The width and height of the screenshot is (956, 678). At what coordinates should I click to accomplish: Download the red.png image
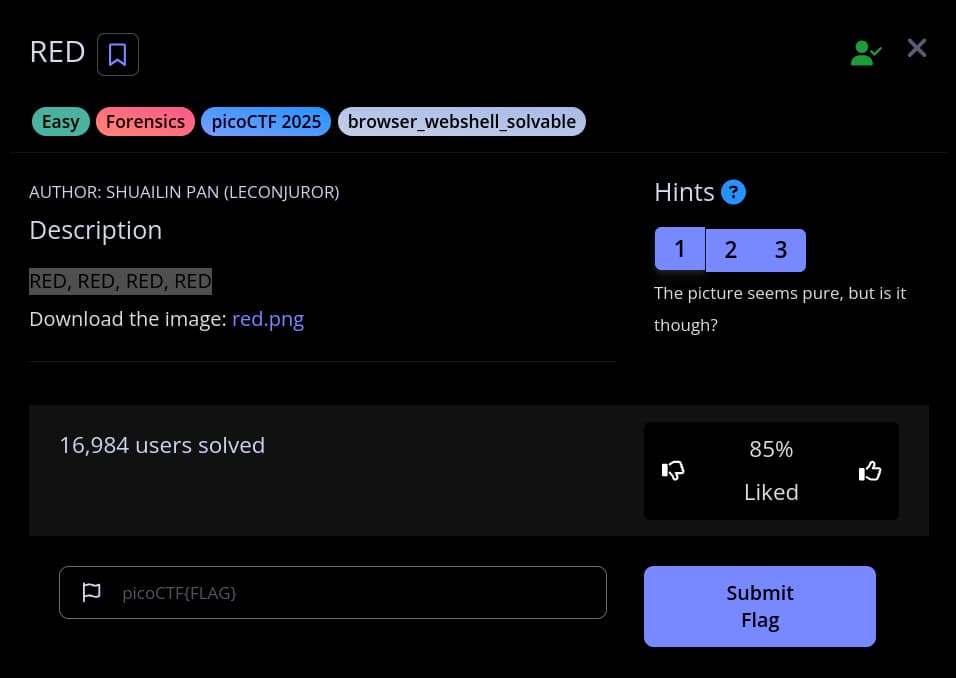click(x=268, y=320)
